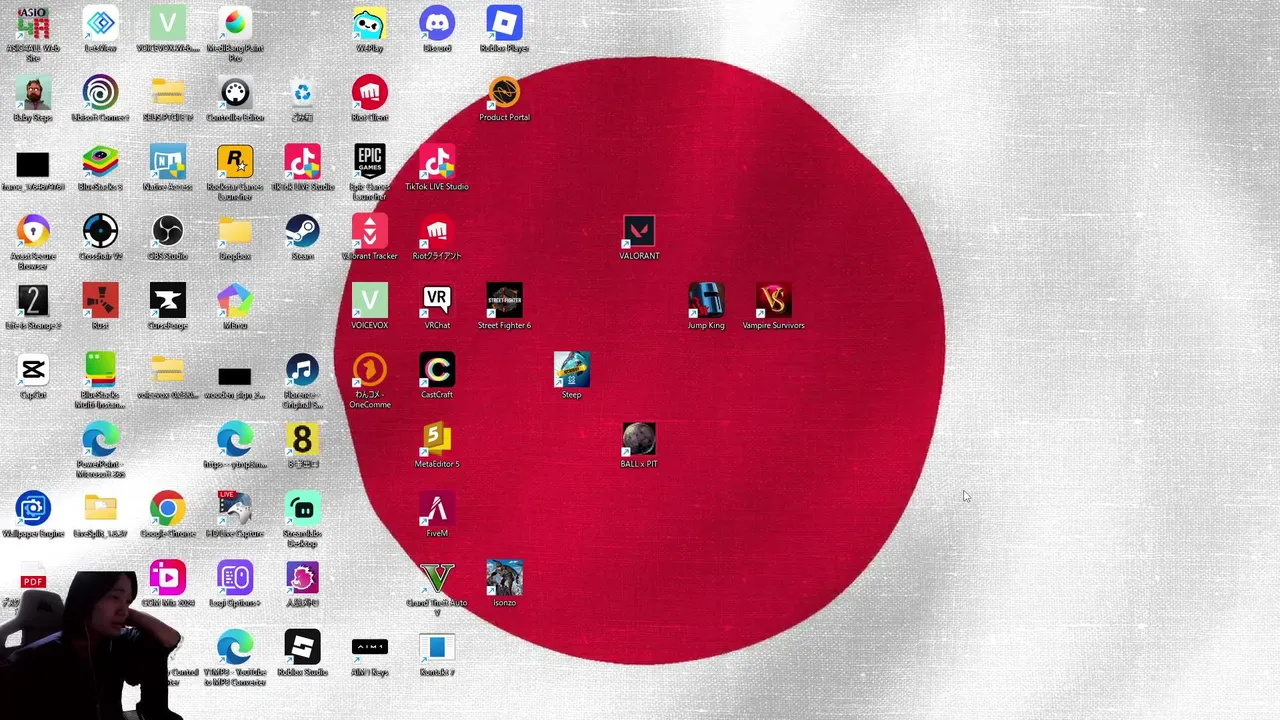The height and width of the screenshot is (720, 1280).
Task: Launch Google Chrome from the desktop
Action: click(167, 509)
